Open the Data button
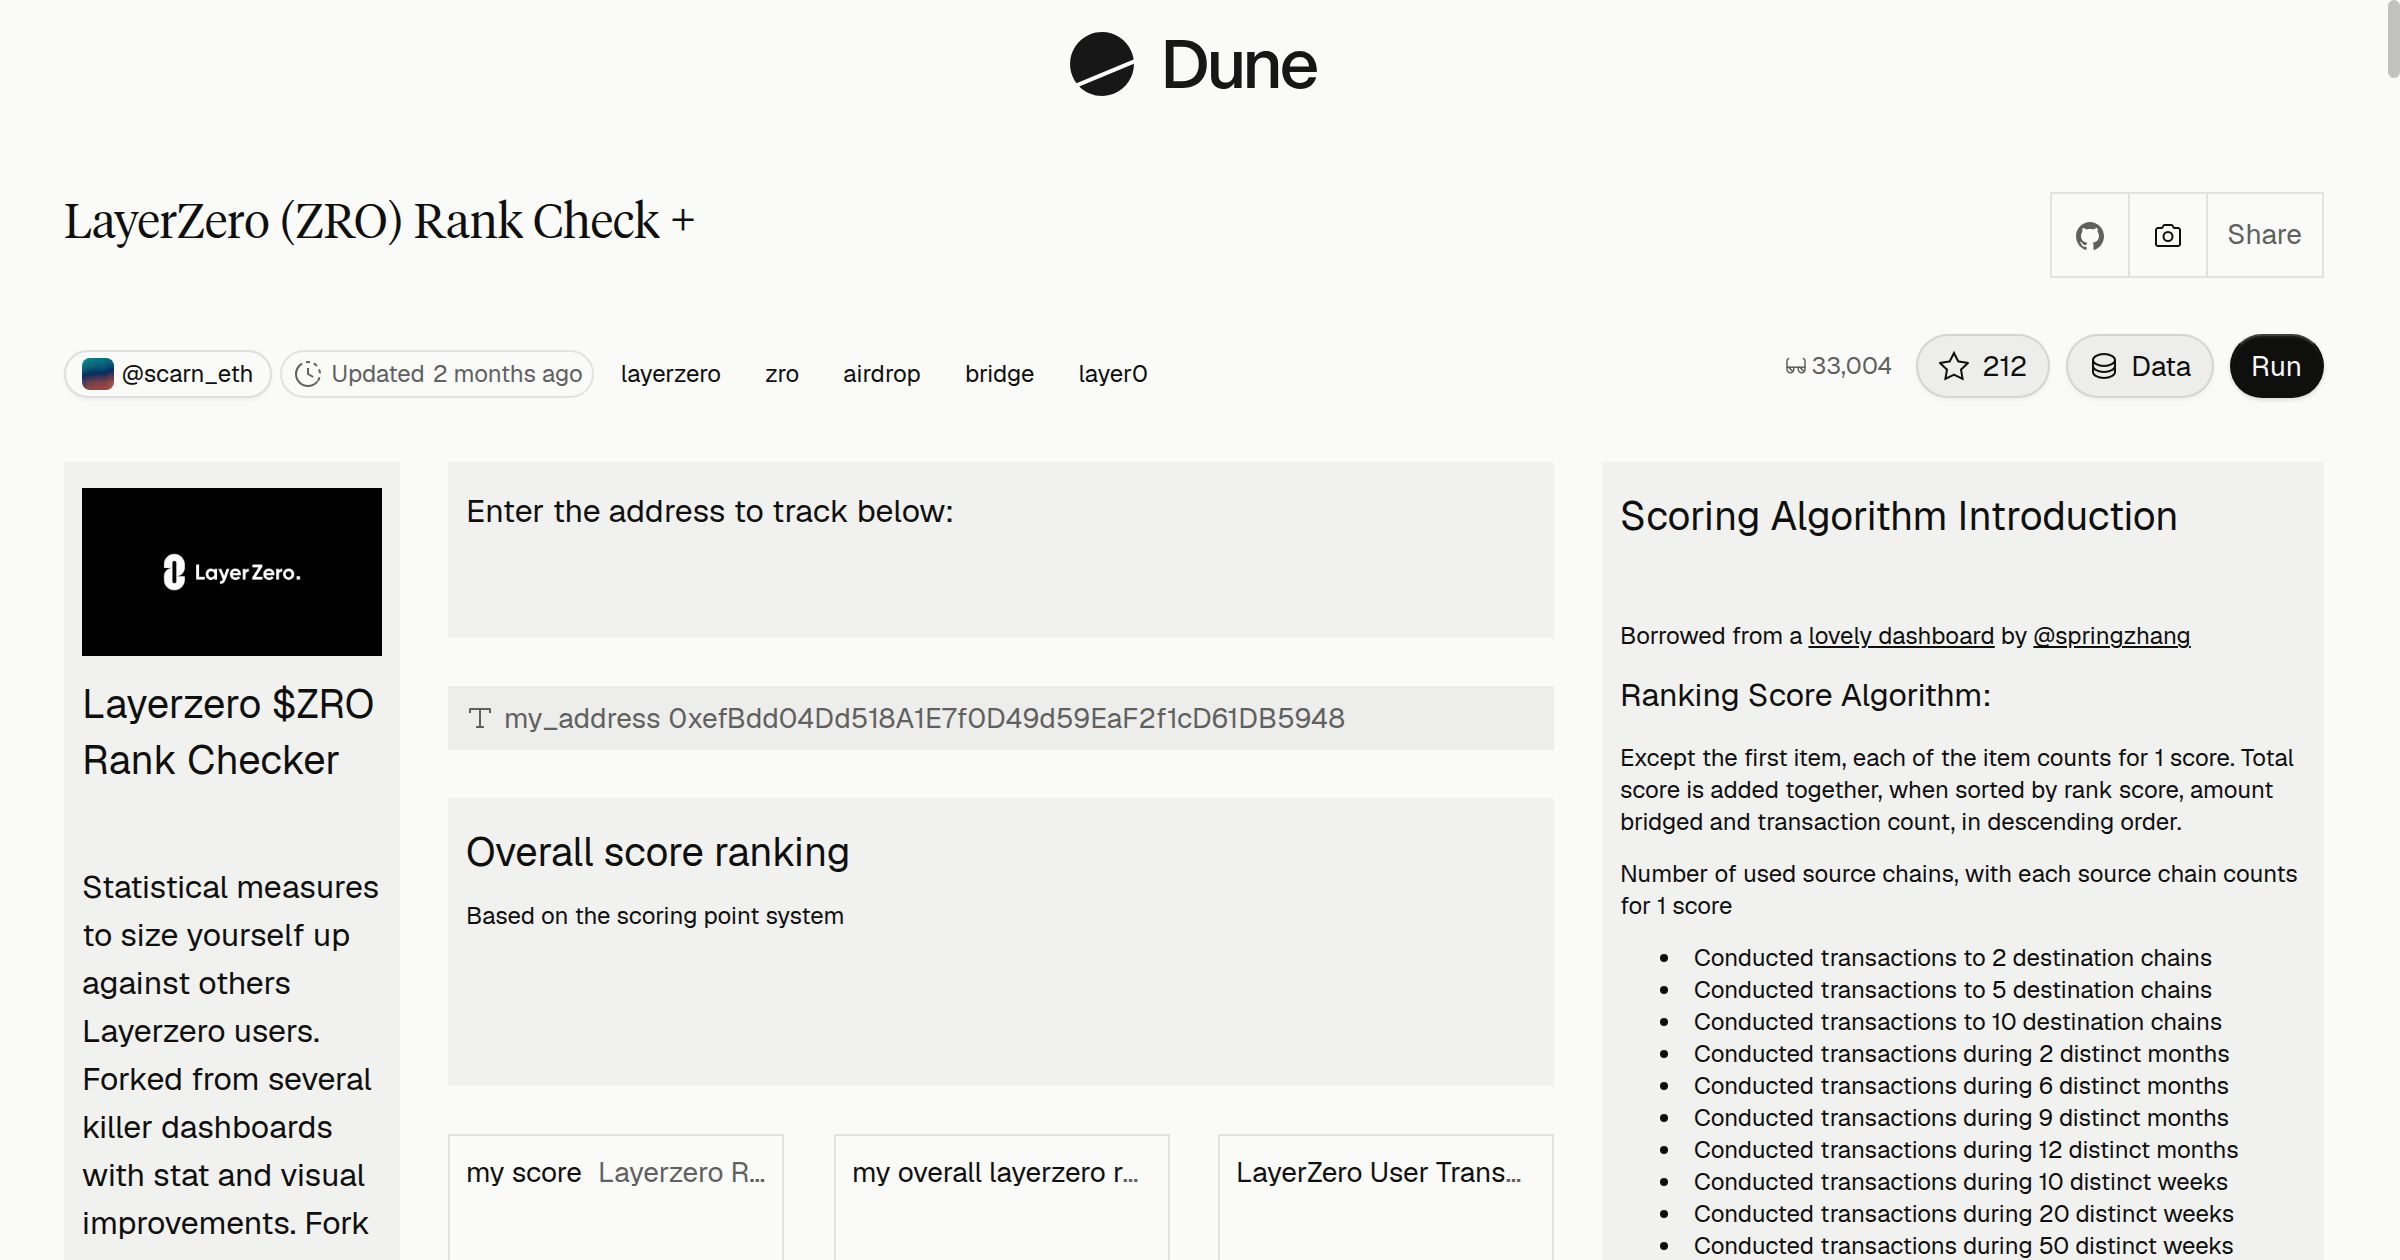The width and height of the screenshot is (2400, 1260). [x=2139, y=366]
